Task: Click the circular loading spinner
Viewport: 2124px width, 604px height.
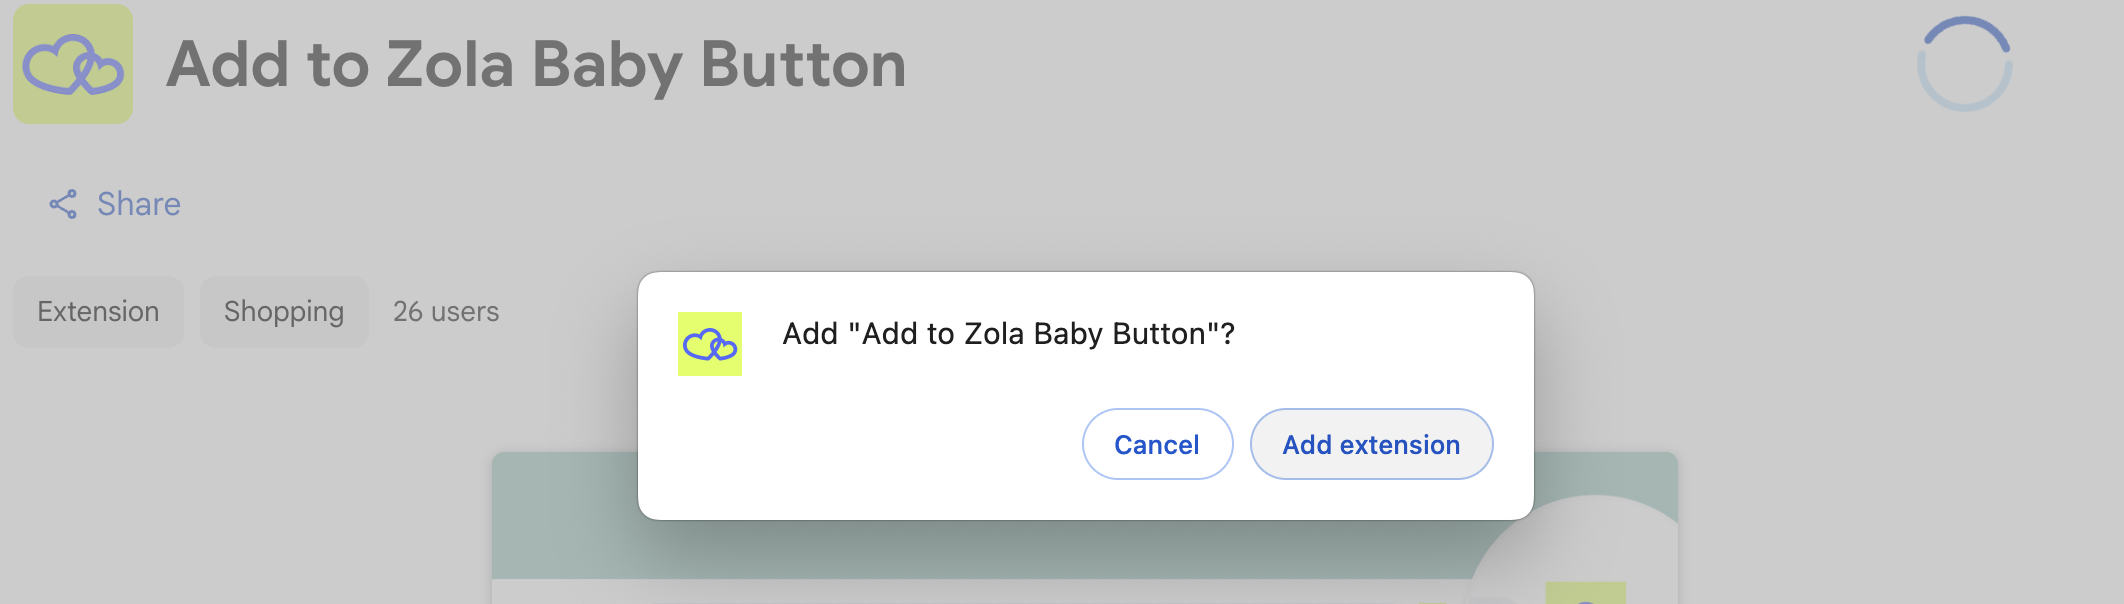Action: pyautogui.click(x=1964, y=64)
